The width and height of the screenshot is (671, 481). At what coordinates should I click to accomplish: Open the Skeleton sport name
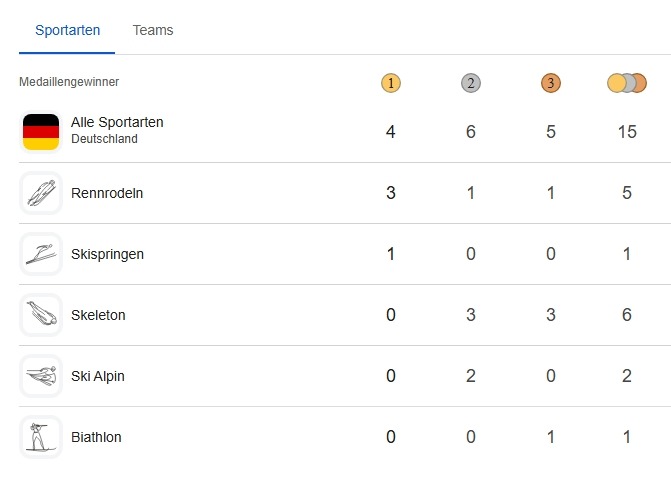tap(98, 315)
